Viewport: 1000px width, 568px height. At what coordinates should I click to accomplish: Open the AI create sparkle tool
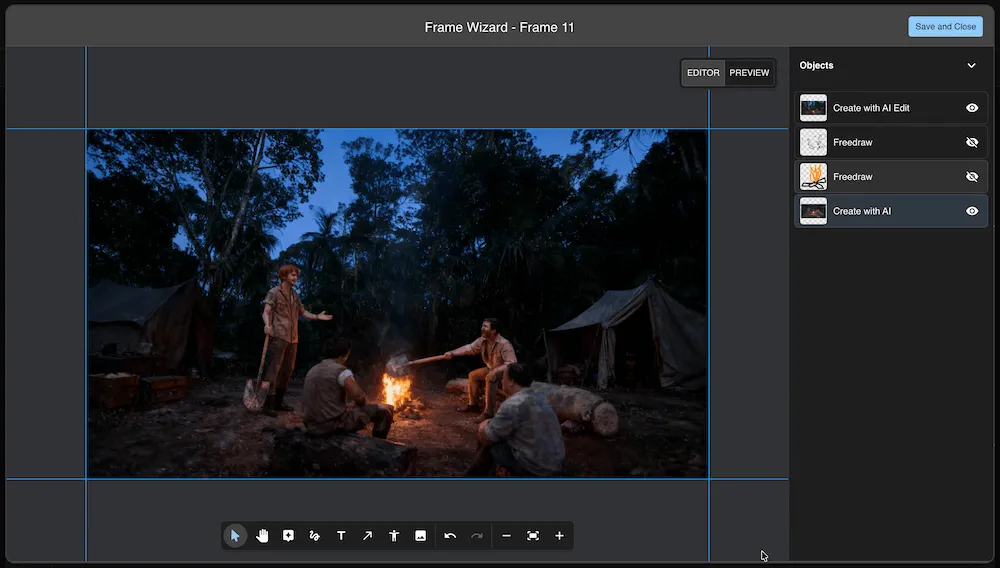288,536
